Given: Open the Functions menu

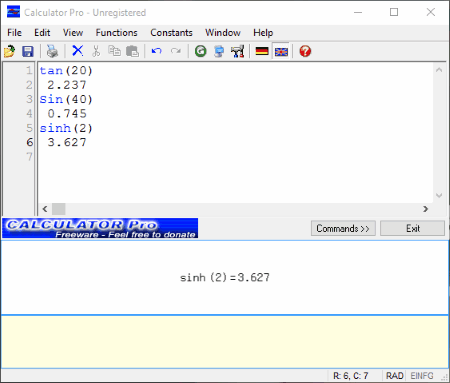Looking at the screenshot, I should pos(116,33).
